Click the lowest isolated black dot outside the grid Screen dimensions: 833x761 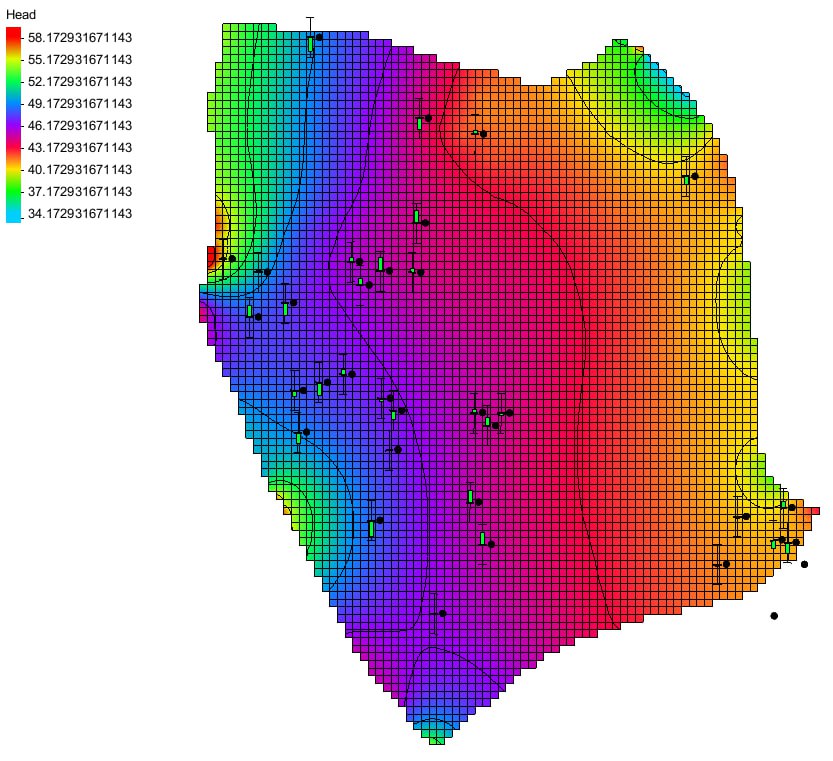[774, 616]
